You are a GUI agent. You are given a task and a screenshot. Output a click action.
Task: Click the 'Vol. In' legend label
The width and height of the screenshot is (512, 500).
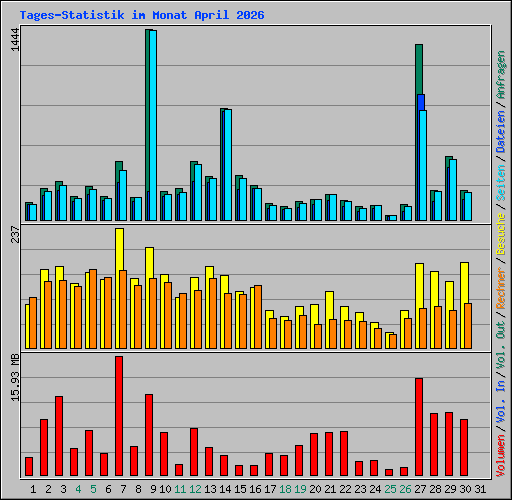(501, 401)
